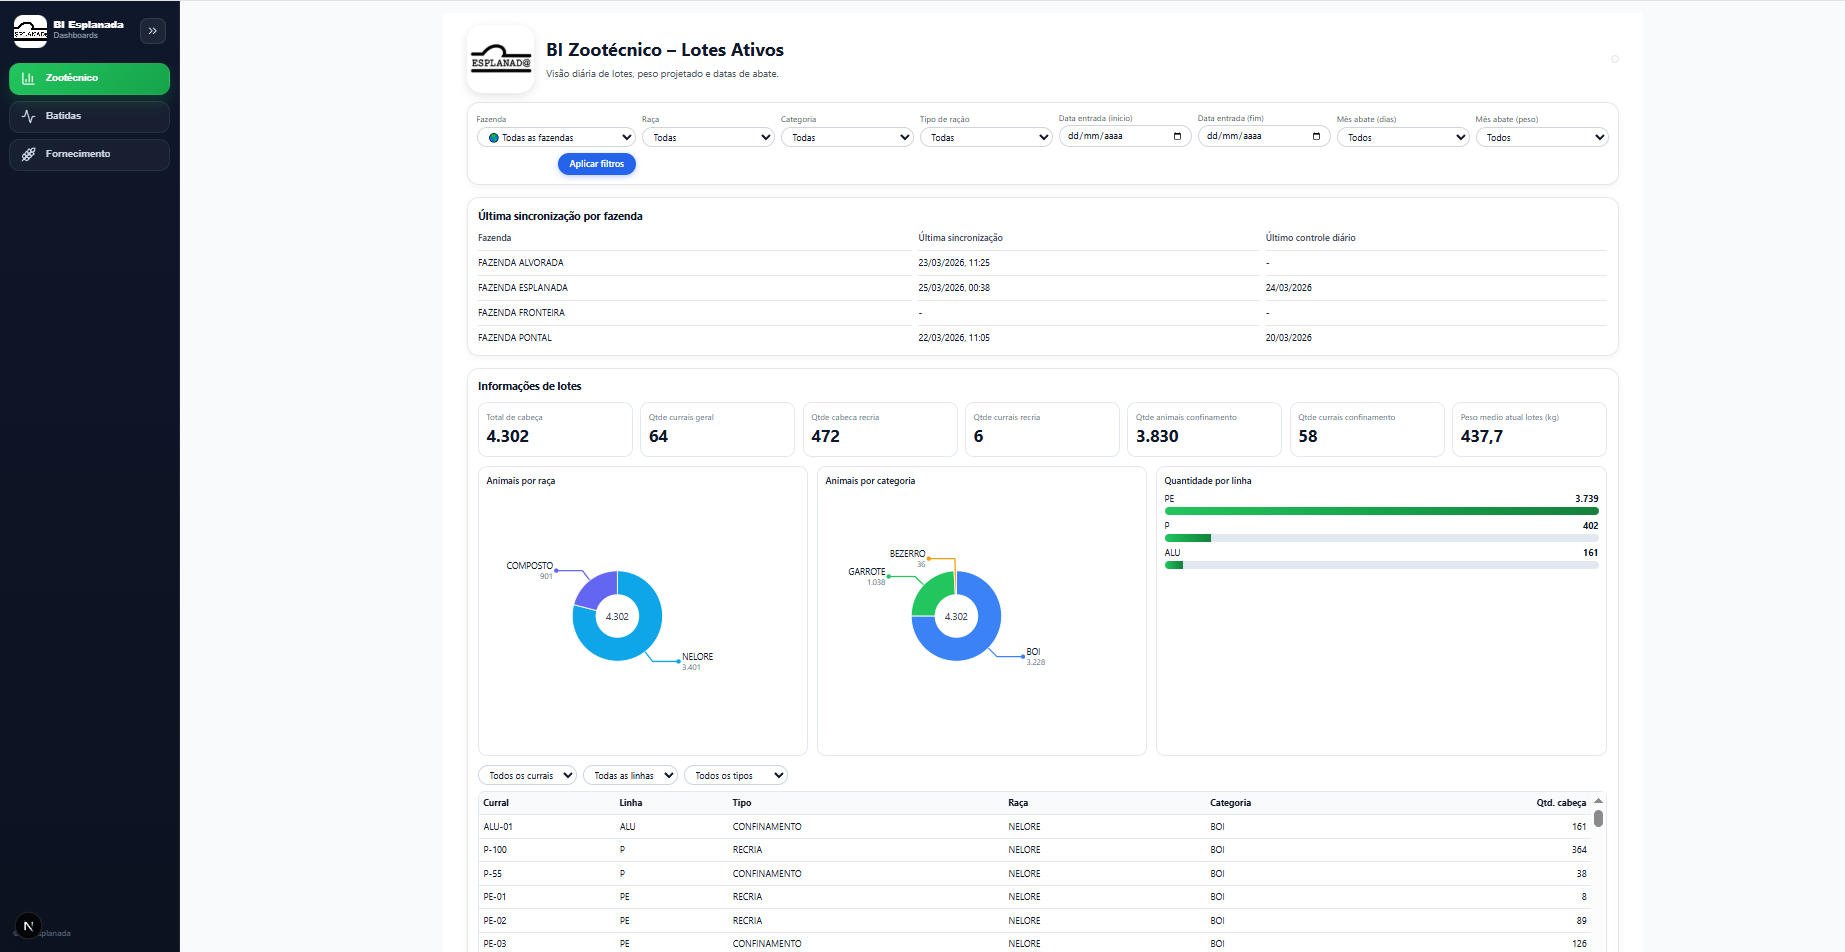The image size is (1845, 952).
Task: Open the Todos os currais table filter
Action: (x=528, y=776)
